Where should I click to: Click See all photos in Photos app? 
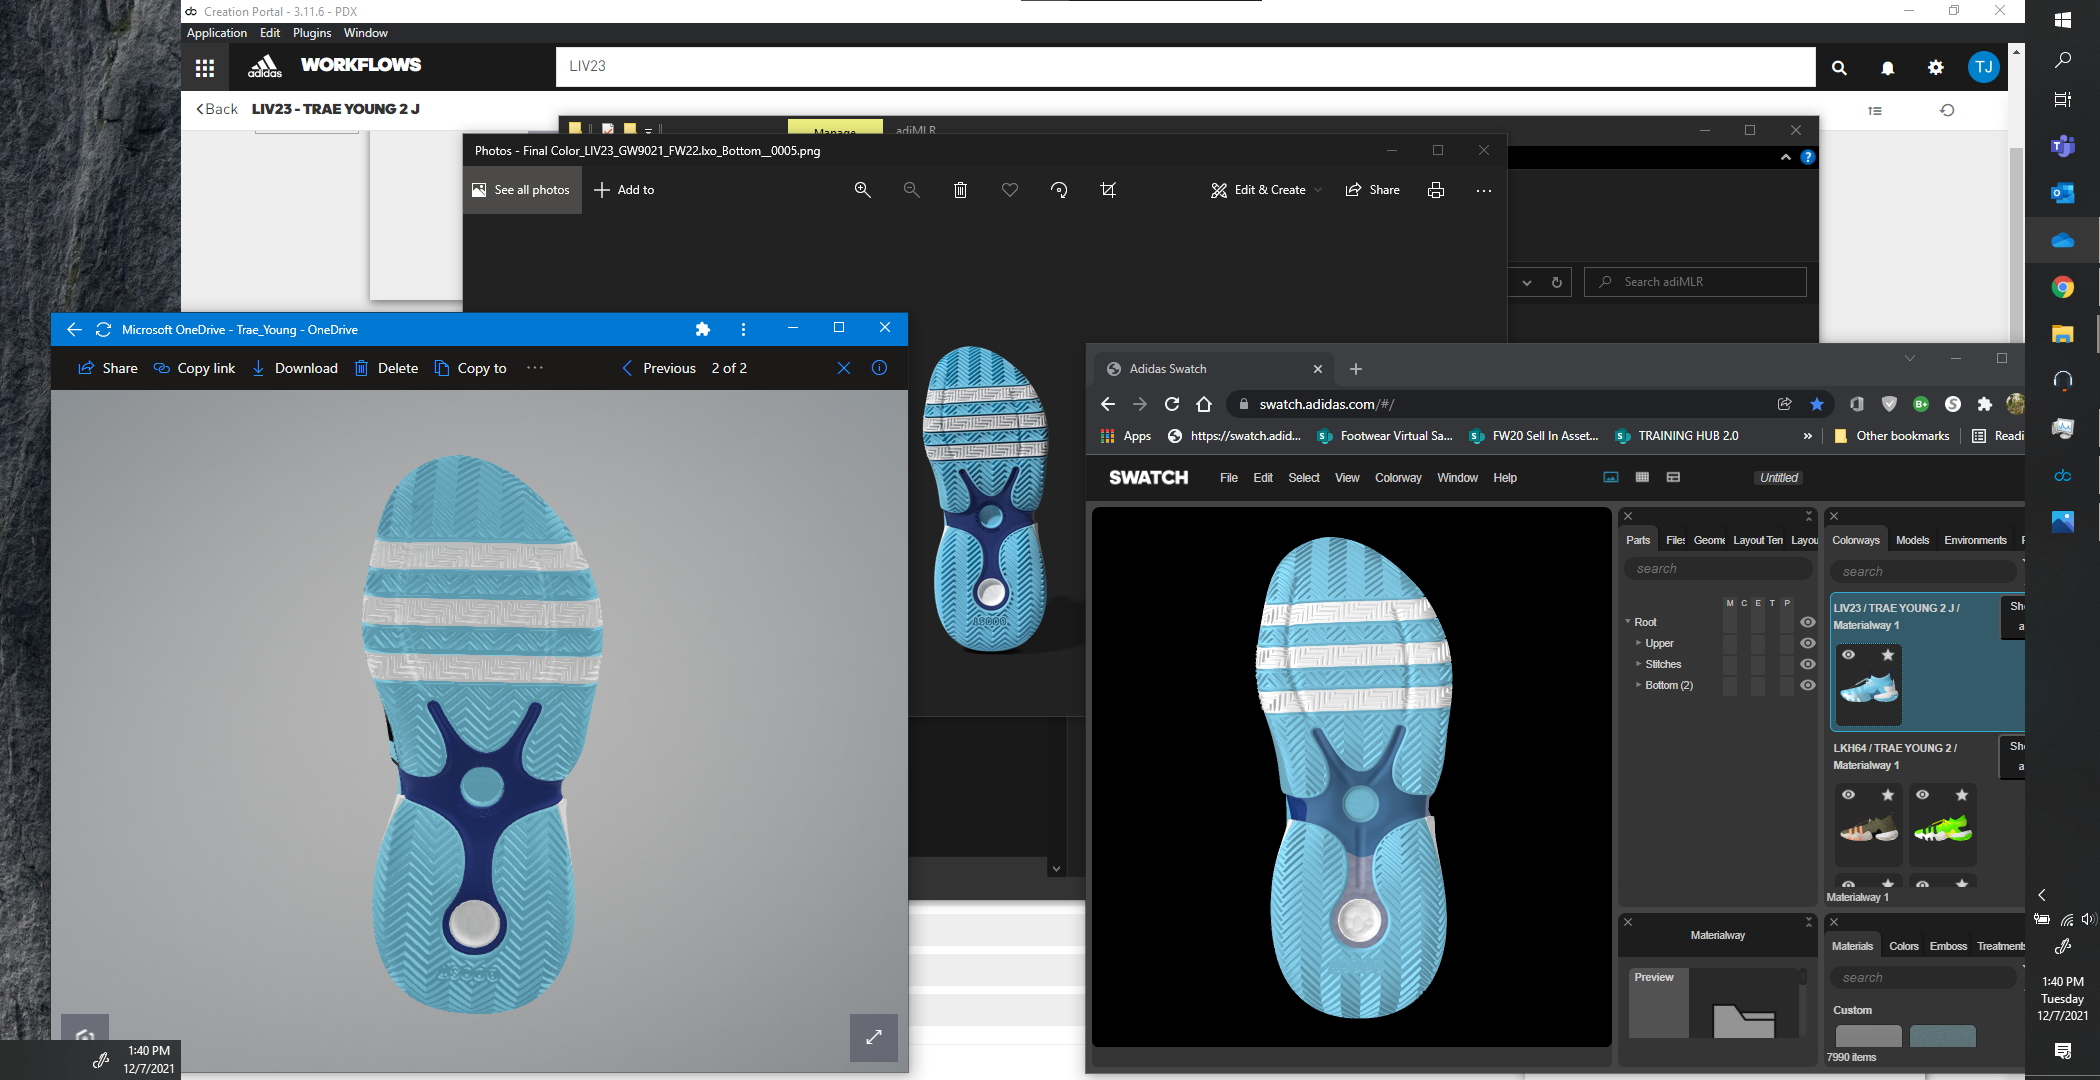[x=521, y=190]
